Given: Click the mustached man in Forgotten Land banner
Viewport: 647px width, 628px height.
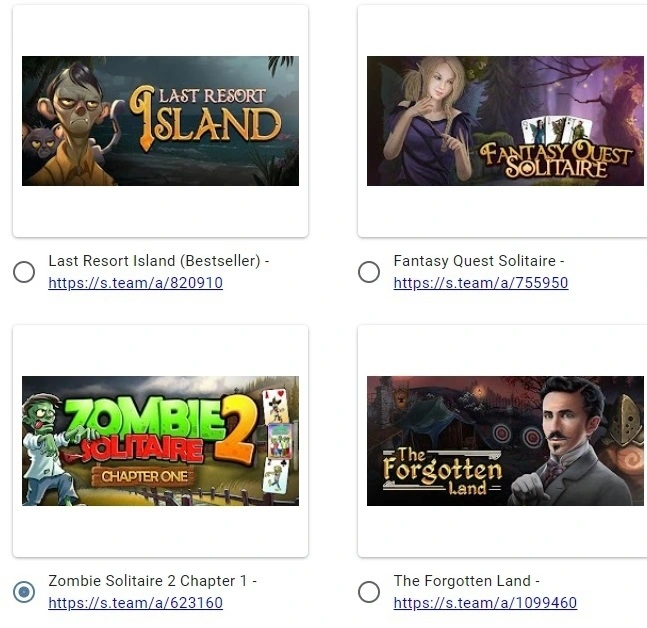Looking at the screenshot, I should [561, 444].
